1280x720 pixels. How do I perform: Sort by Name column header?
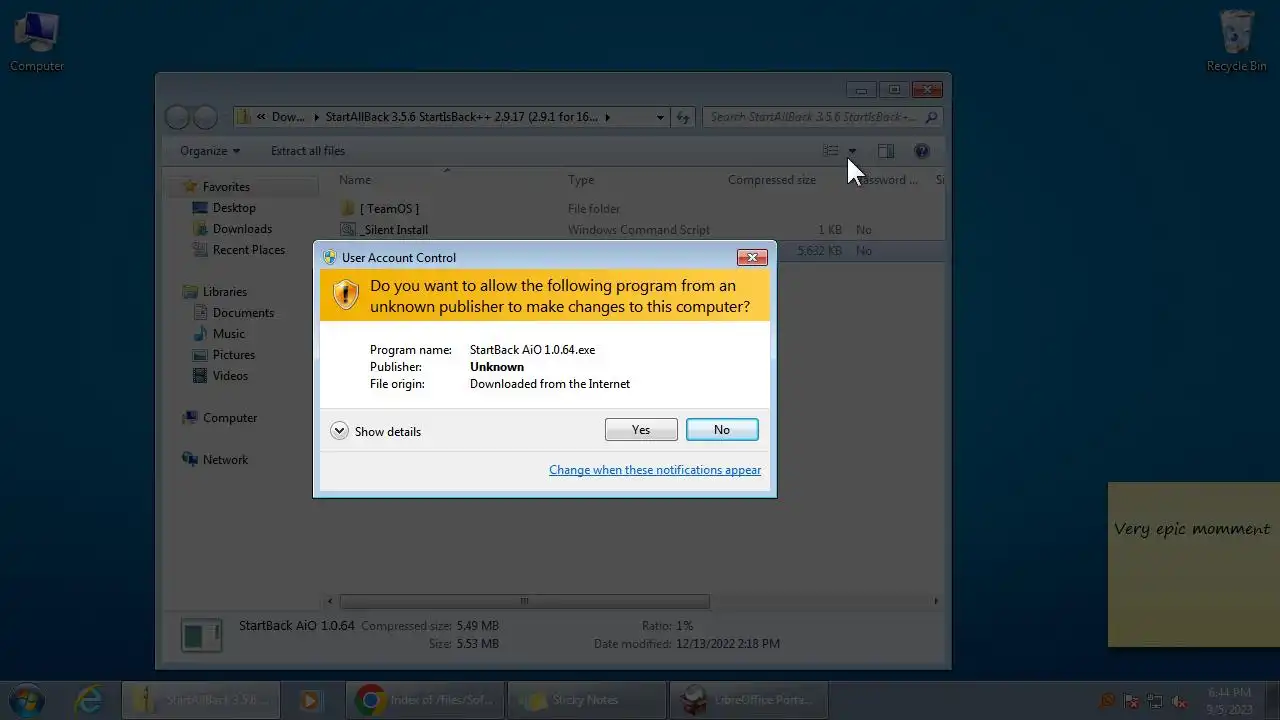(355, 180)
